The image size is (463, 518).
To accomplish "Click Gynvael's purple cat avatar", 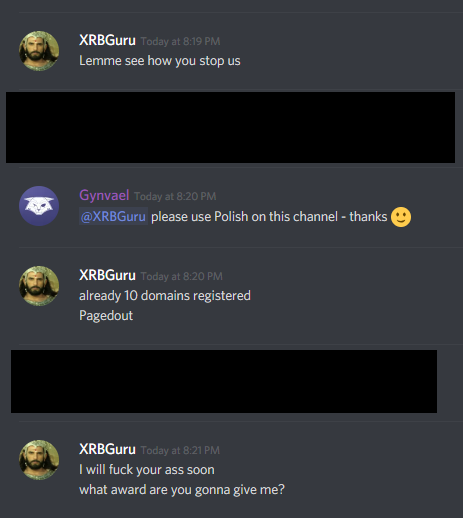I will (x=39, y=206).
